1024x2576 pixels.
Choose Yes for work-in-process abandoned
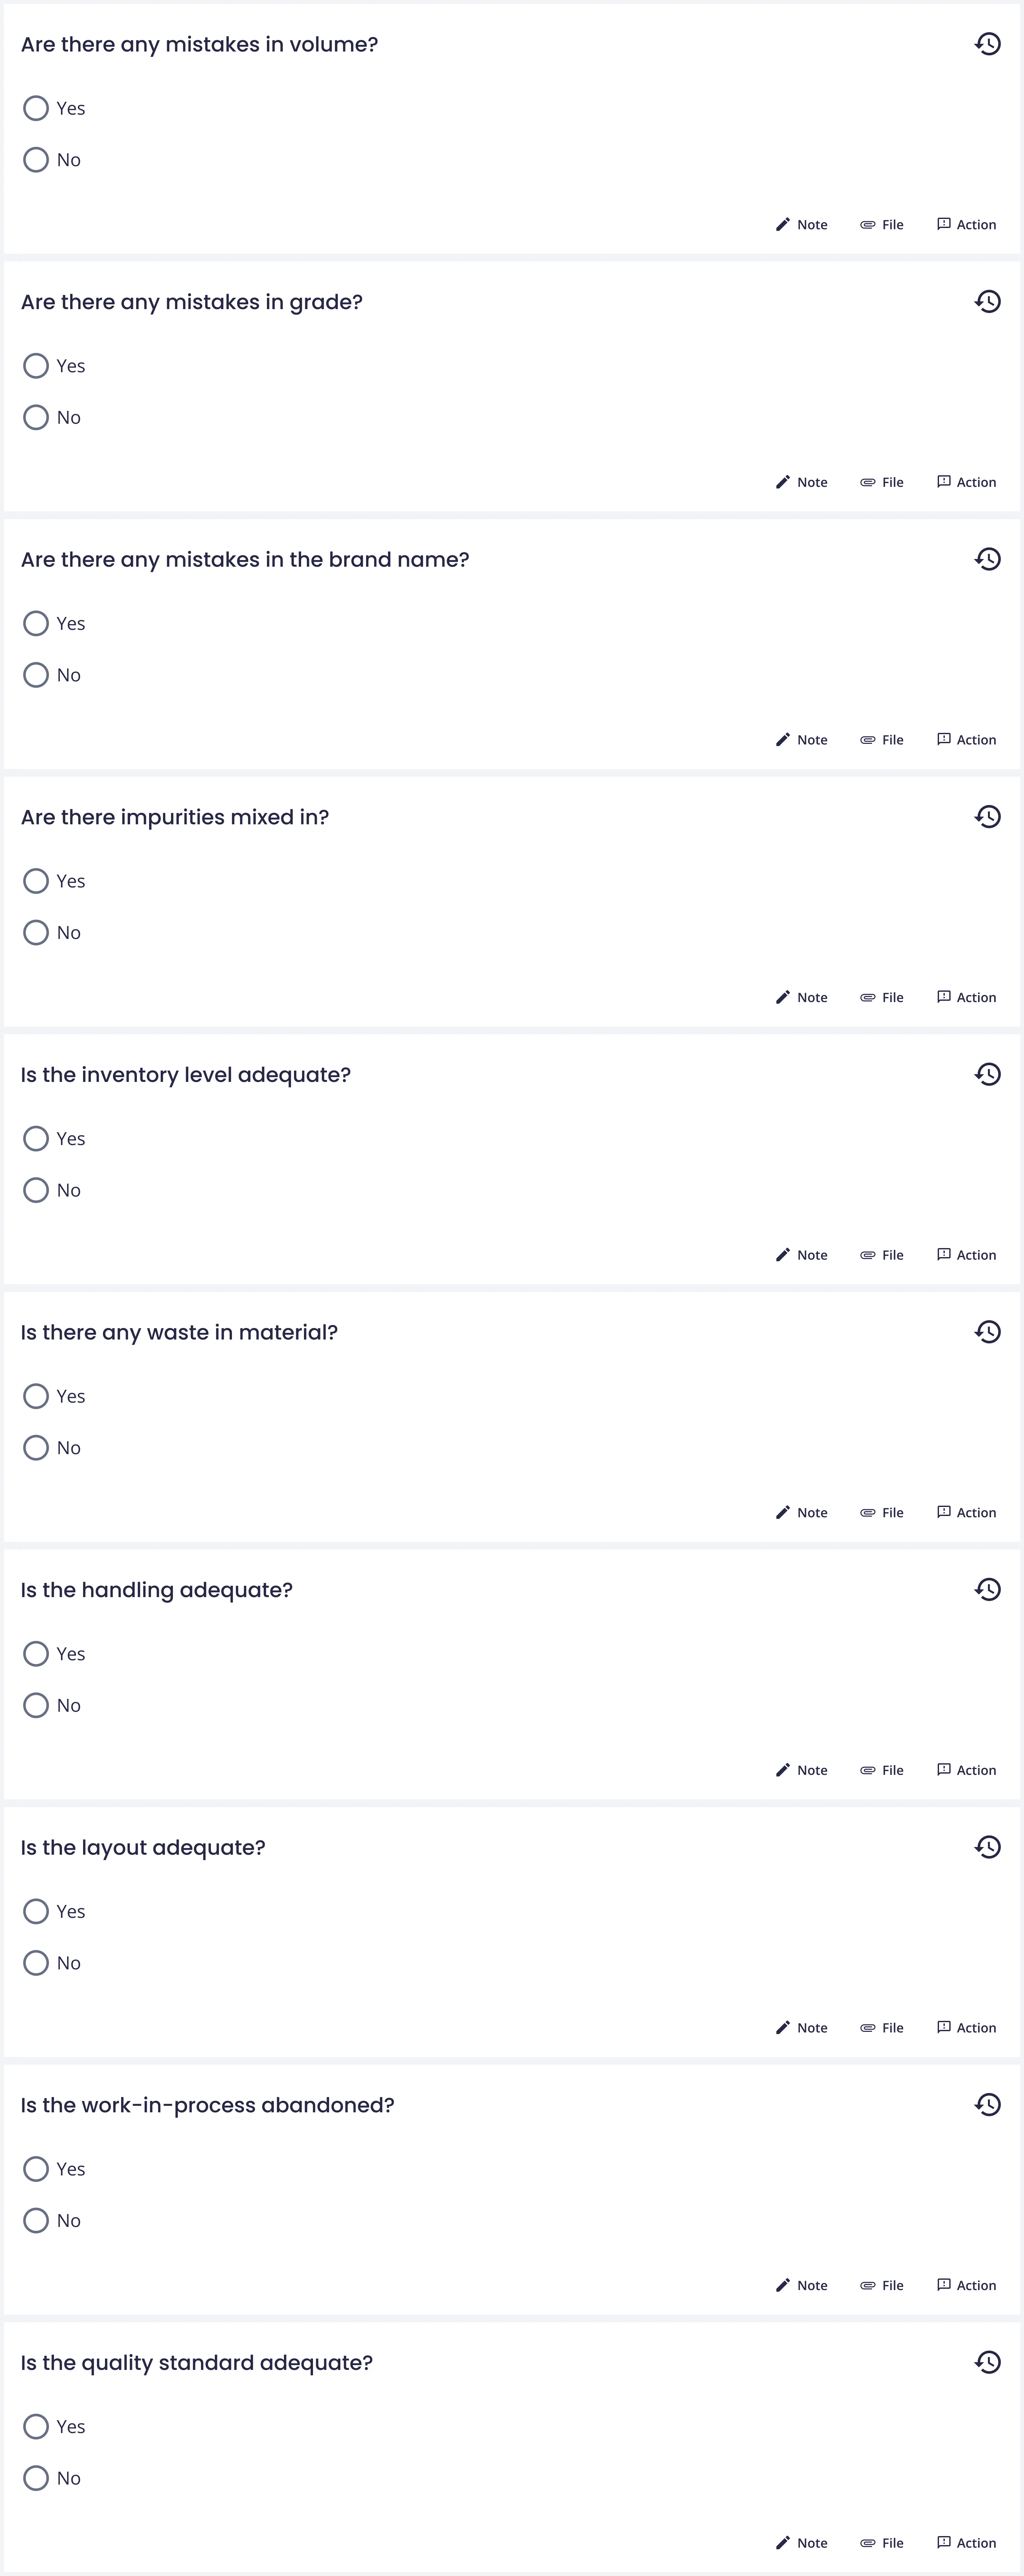click(x=36, y=2169)
